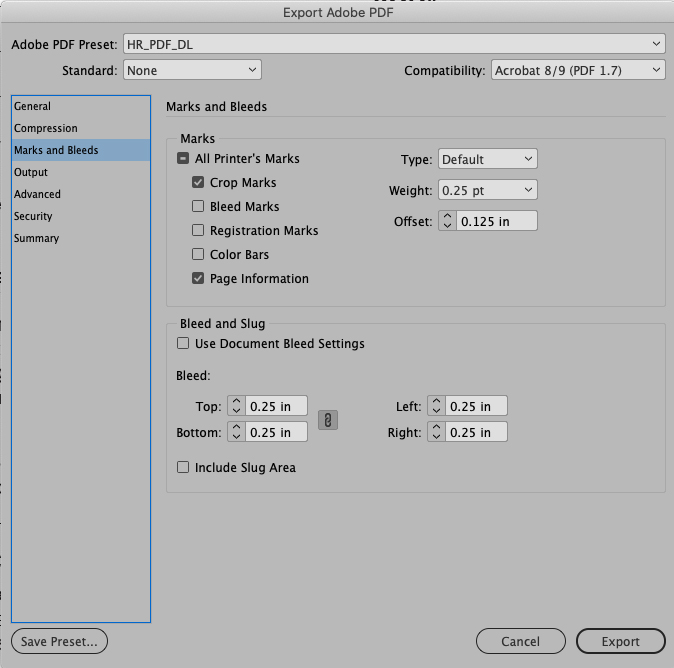Select Marks and Bleeds section

[x=81, y=150]
